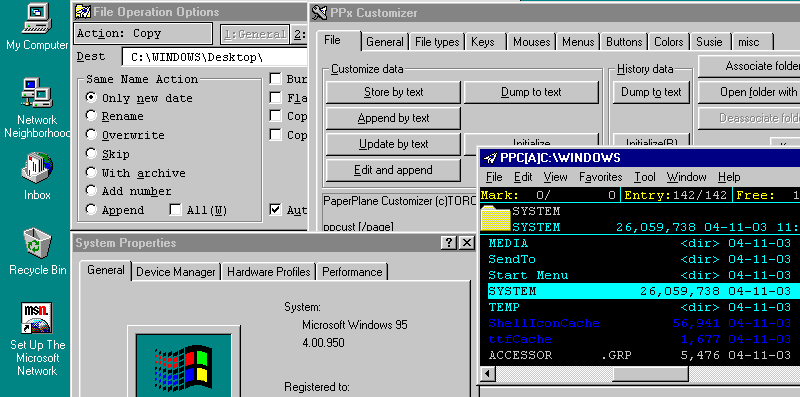Click the File Operation Options title bar icon

83,12
